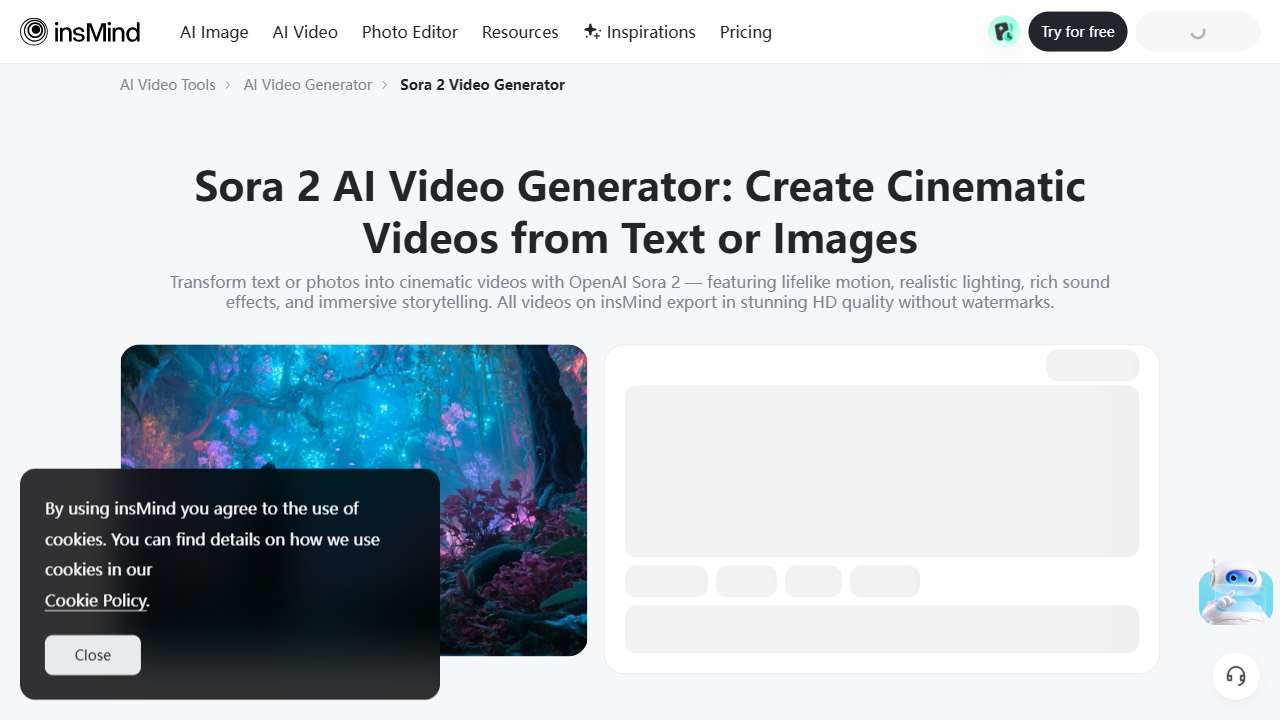Click the large prompt placeholder area
The height and width of the screenshot is (720, 1280).
coord(881,470)
